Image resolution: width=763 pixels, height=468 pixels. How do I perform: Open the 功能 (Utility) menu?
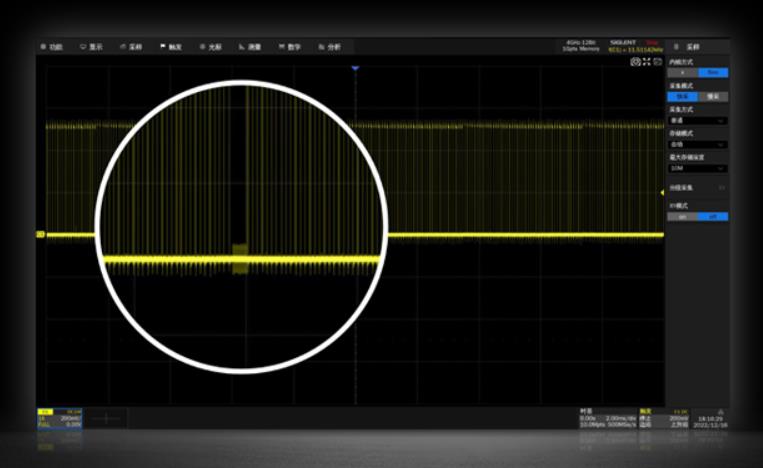click(x=51, y=47)
